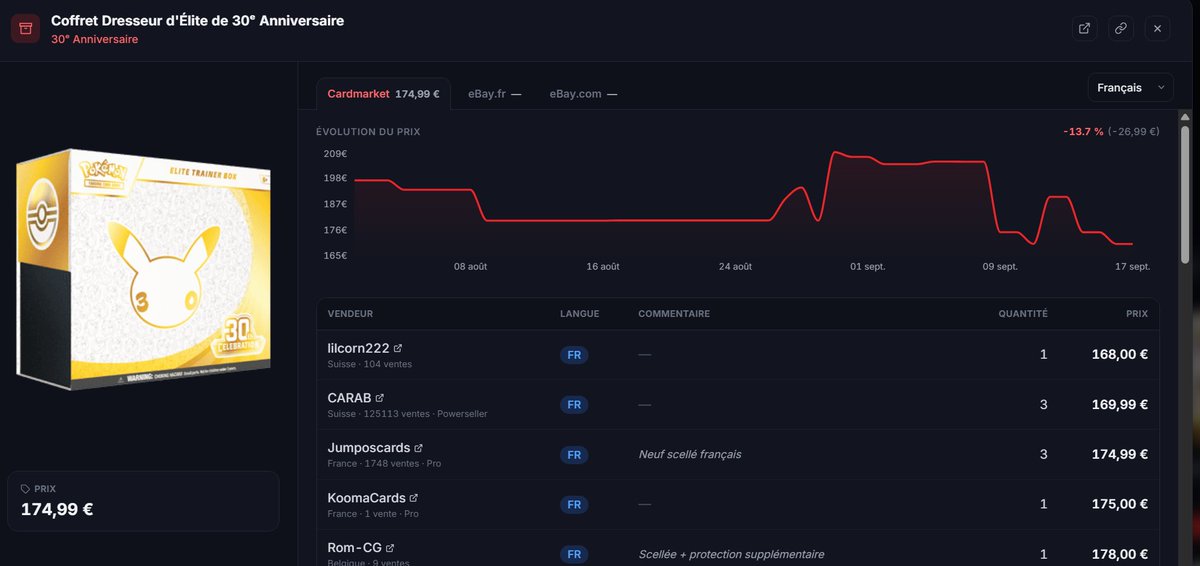Open the Français language dropdown

pos(1130,88)
